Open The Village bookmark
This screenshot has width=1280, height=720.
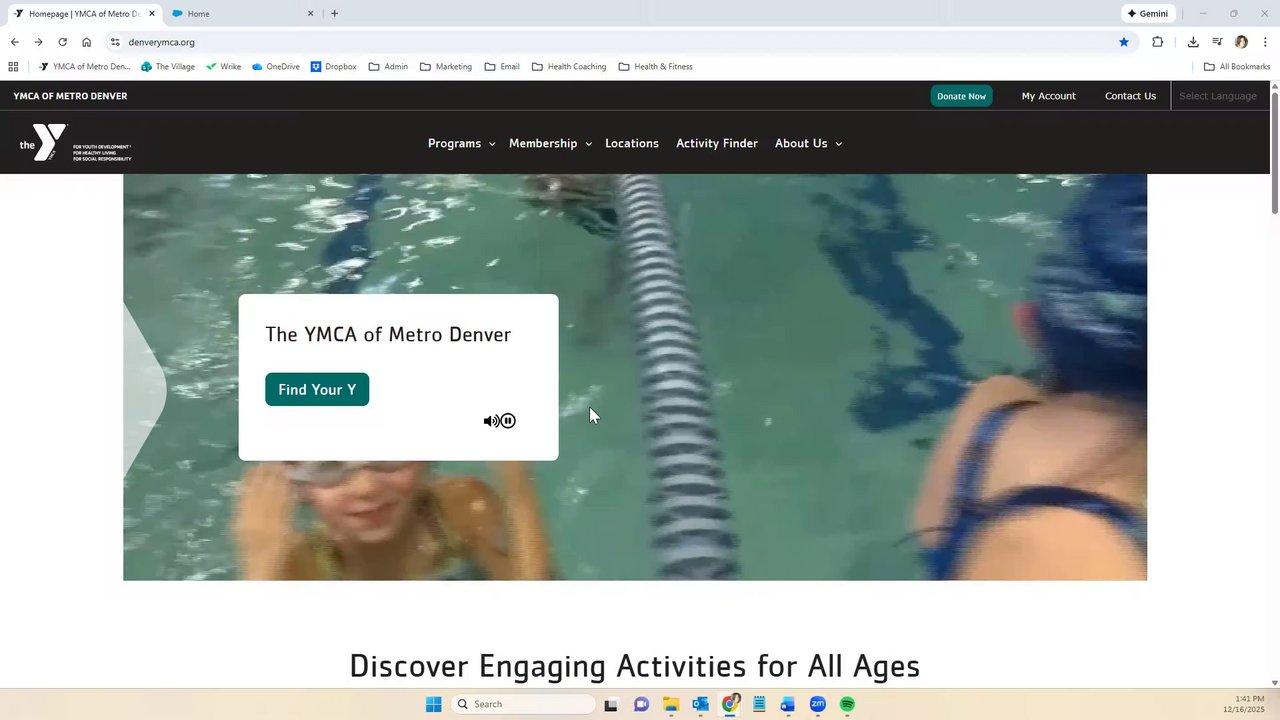tap(168, 67)
